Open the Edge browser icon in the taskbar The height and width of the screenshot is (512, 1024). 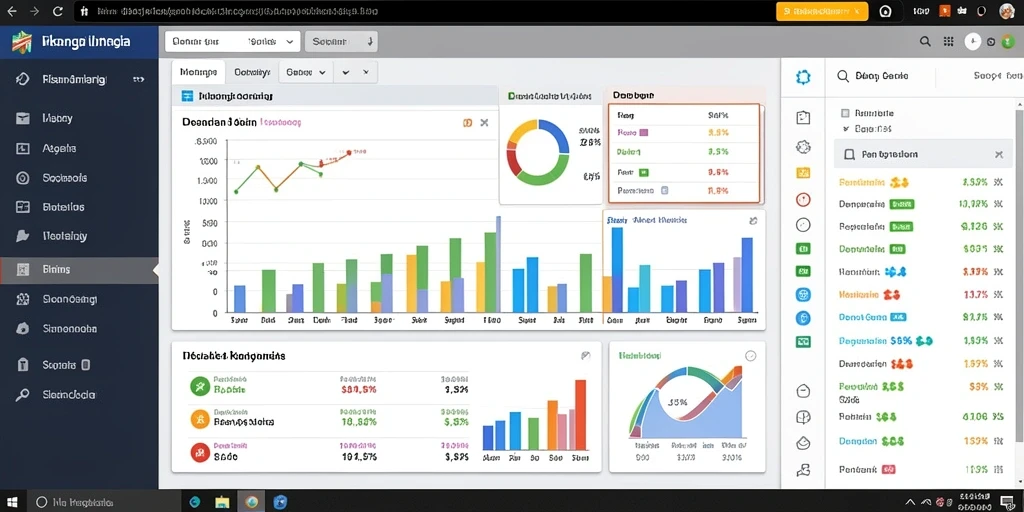[x=195, y=502]
